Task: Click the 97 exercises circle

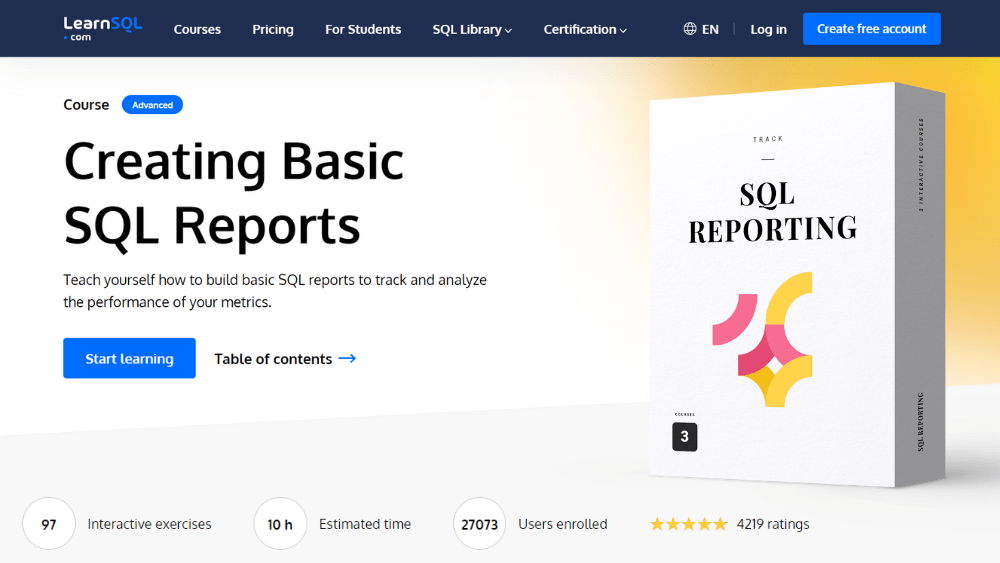Action: tap(49, 524)
